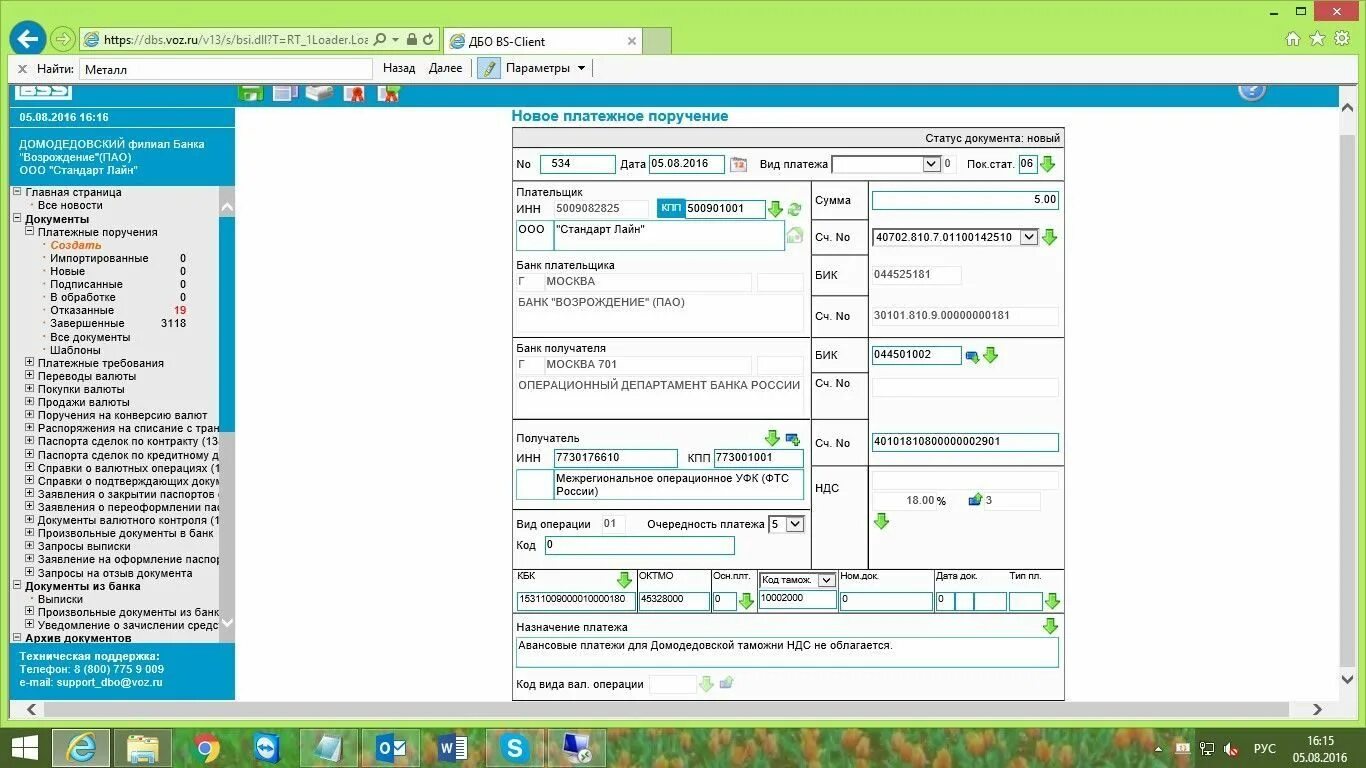Close the browser find bar
Image resolution: width=1366 pixels, height=768 pixels.
[22, 69]
